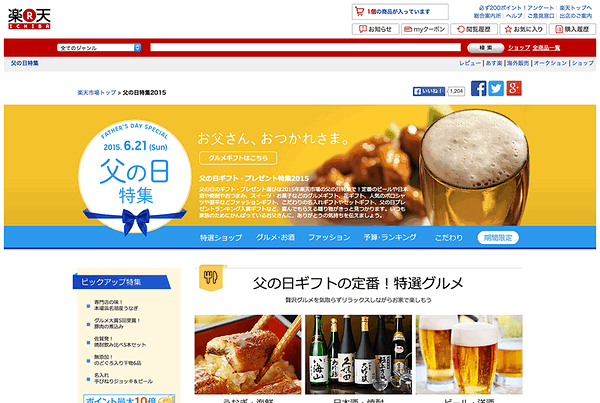Click the Rakuten Ichiba logo
Image resolution: width=600 pixels, height=403 pixels.
29,19
